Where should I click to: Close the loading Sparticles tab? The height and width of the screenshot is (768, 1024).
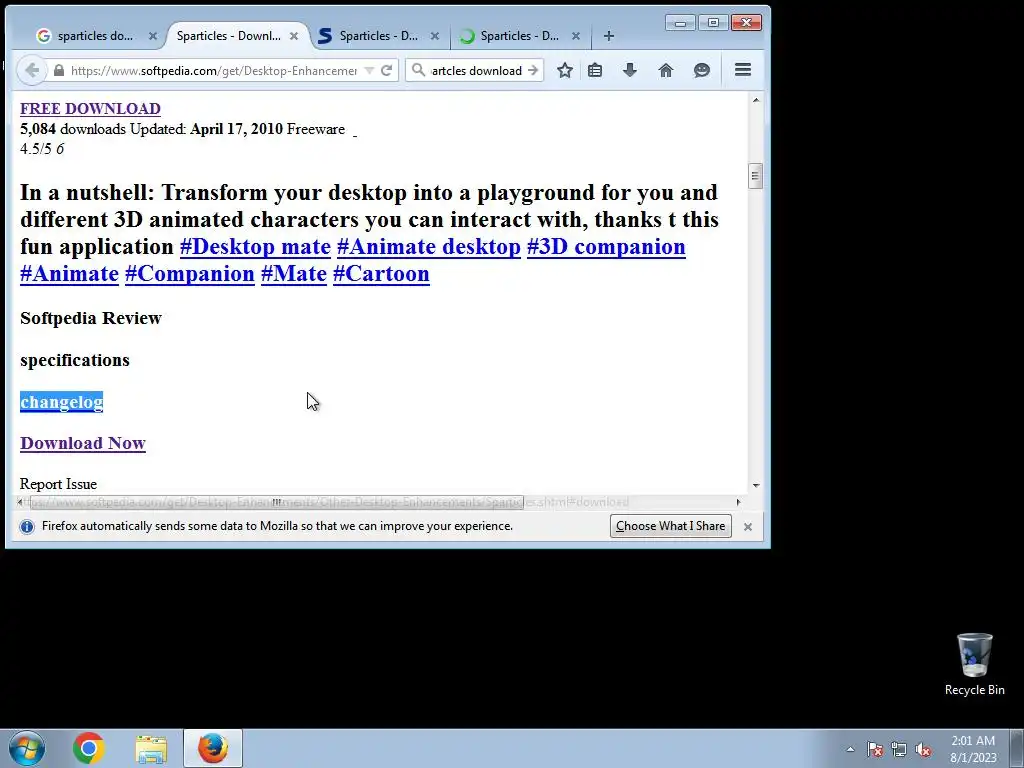coord(576,36)
